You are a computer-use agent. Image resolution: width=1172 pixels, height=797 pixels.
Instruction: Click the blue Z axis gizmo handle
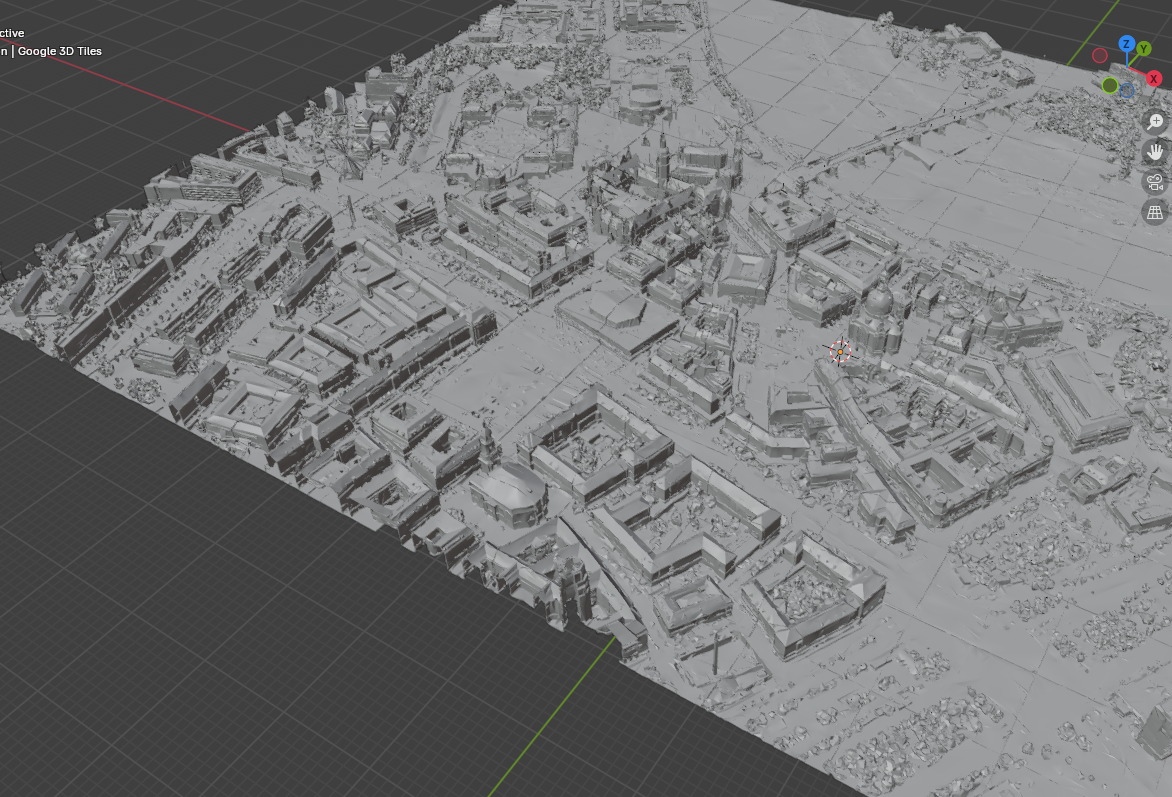pos(1127,45)
